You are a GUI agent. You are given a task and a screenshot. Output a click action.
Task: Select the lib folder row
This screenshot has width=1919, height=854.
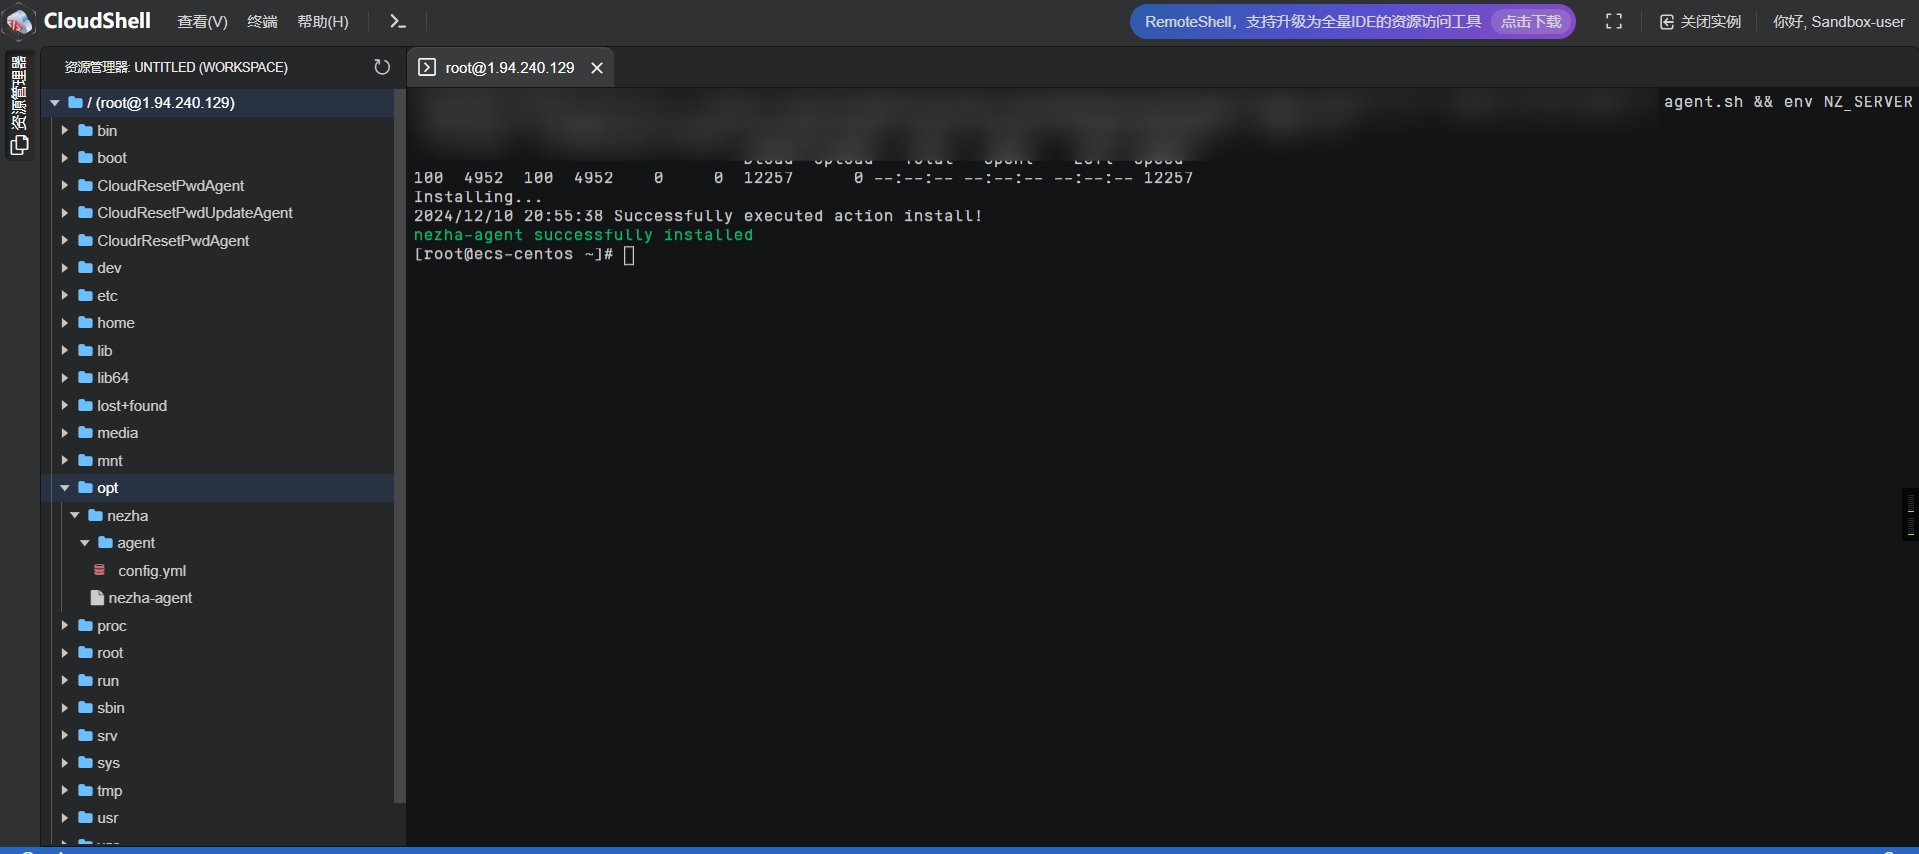pyautogui.click(x=218, y=350)
